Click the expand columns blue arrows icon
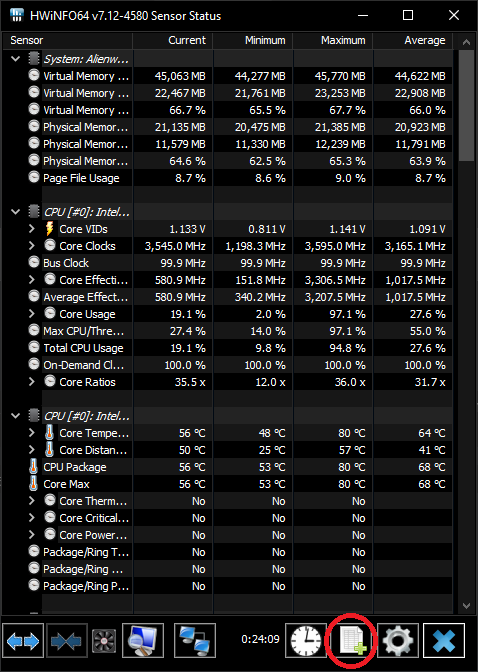478x672 pixels. (23, 641)
